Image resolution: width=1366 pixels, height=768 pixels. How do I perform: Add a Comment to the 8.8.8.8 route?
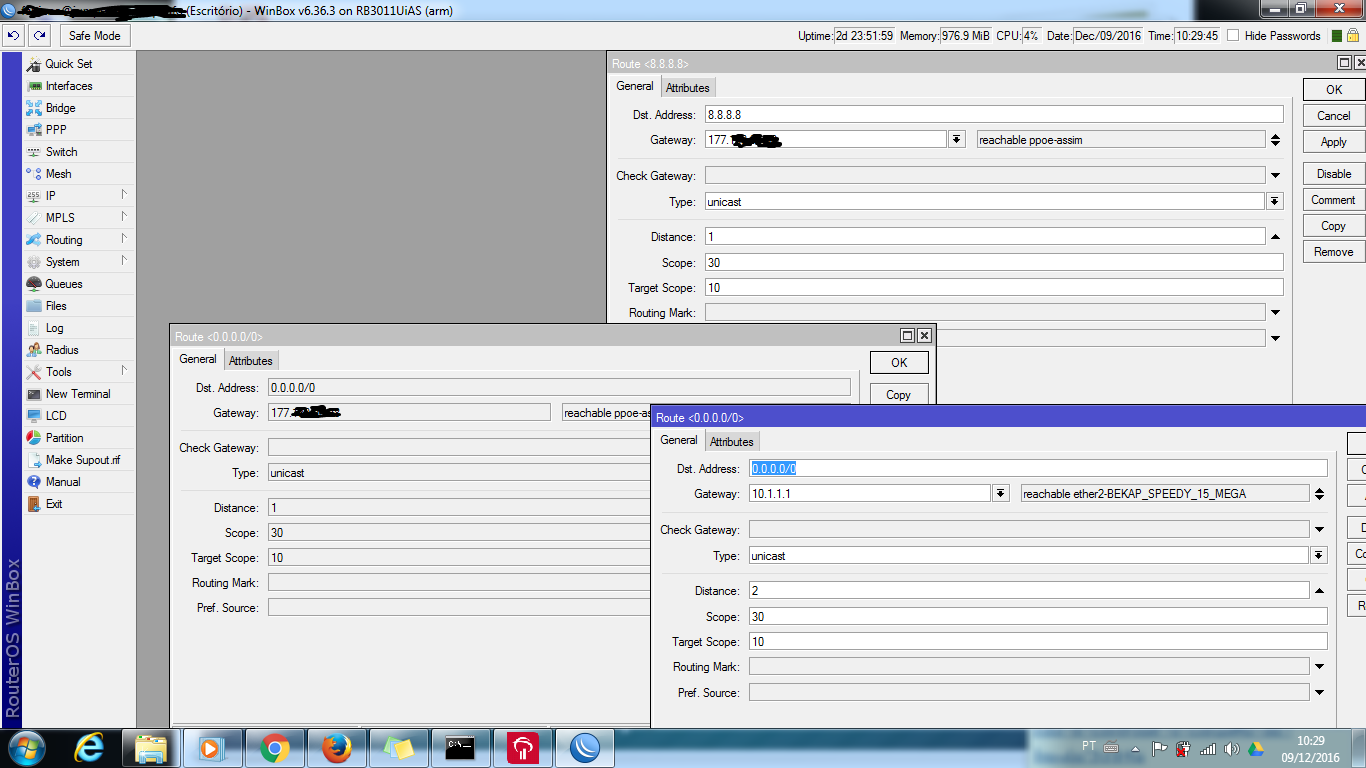[x=1334, y=200]
